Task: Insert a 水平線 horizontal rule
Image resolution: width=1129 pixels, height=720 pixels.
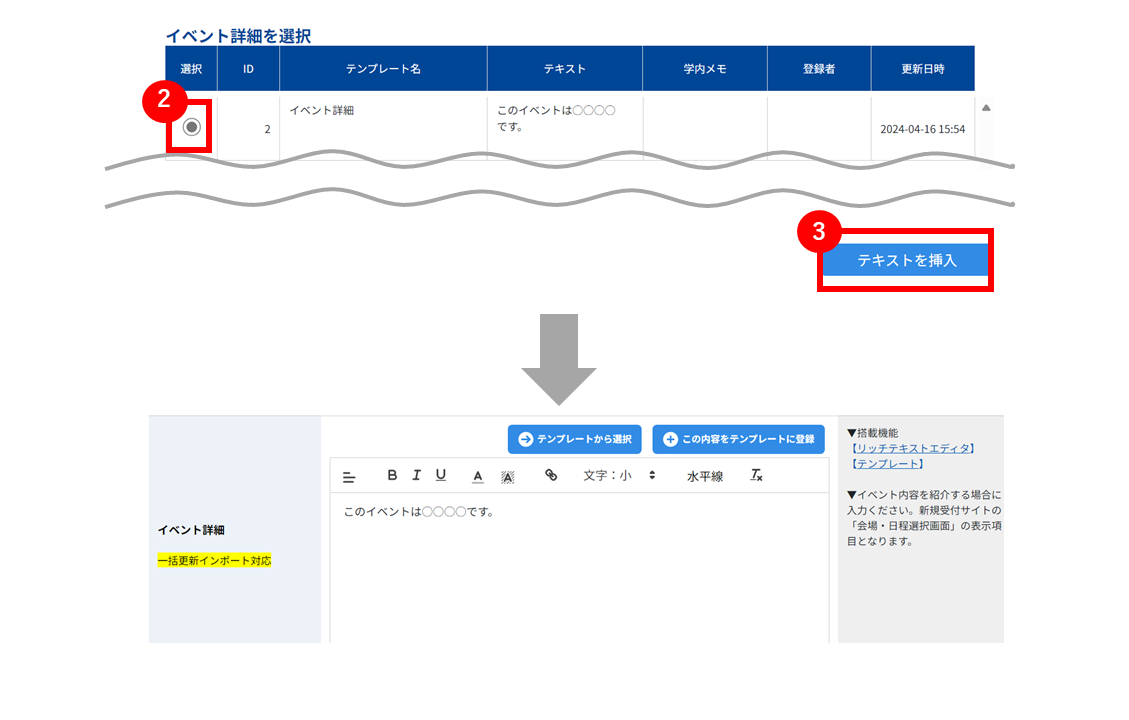Action: 705,476
